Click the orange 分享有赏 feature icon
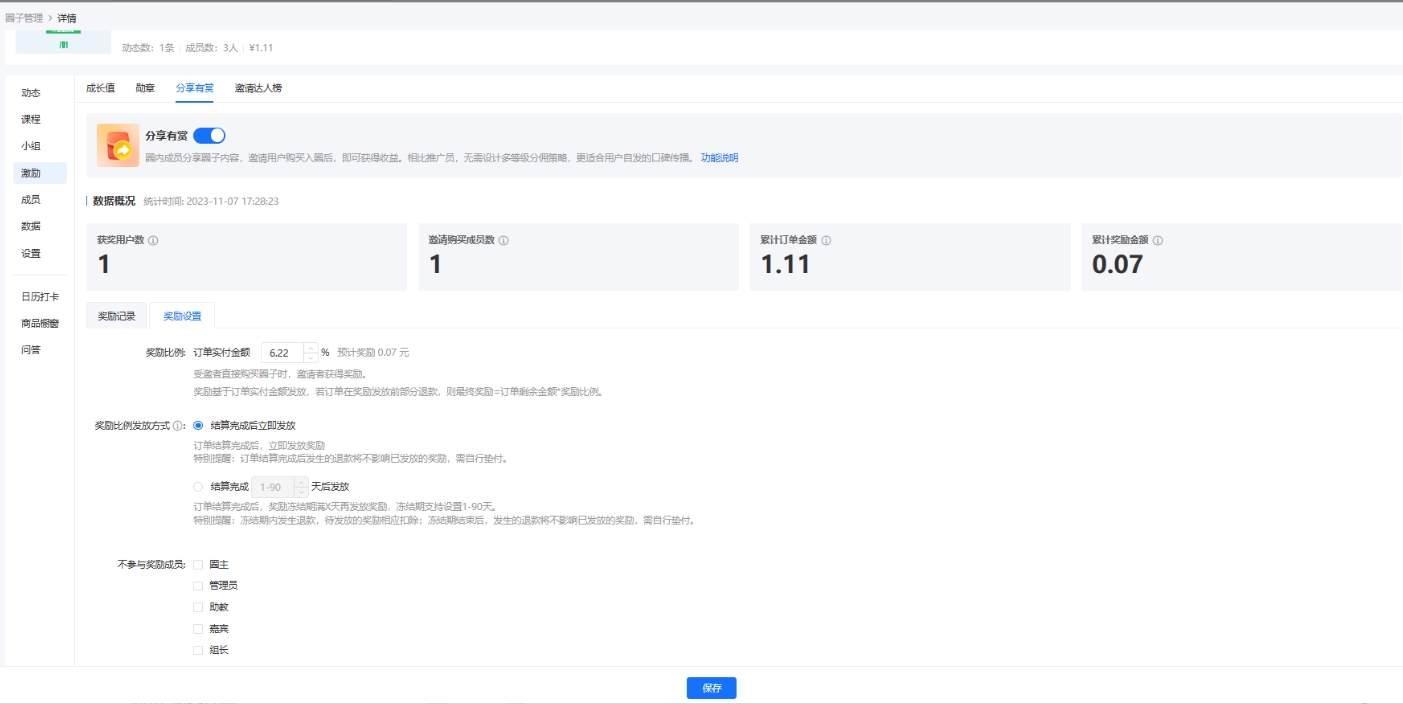The height and width of the screenshot is (704, 1403). click(119, 146)
